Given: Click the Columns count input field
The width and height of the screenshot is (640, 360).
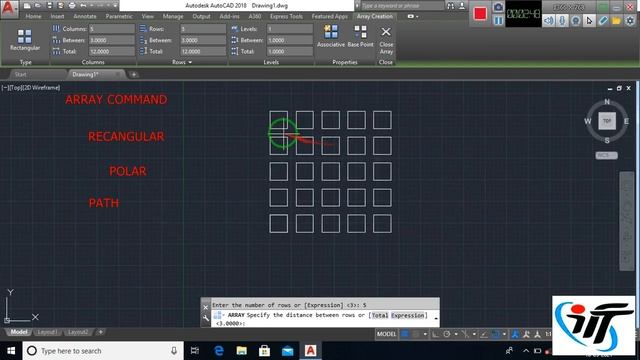Looking at the screenshot, I should (x=111, y=29).
